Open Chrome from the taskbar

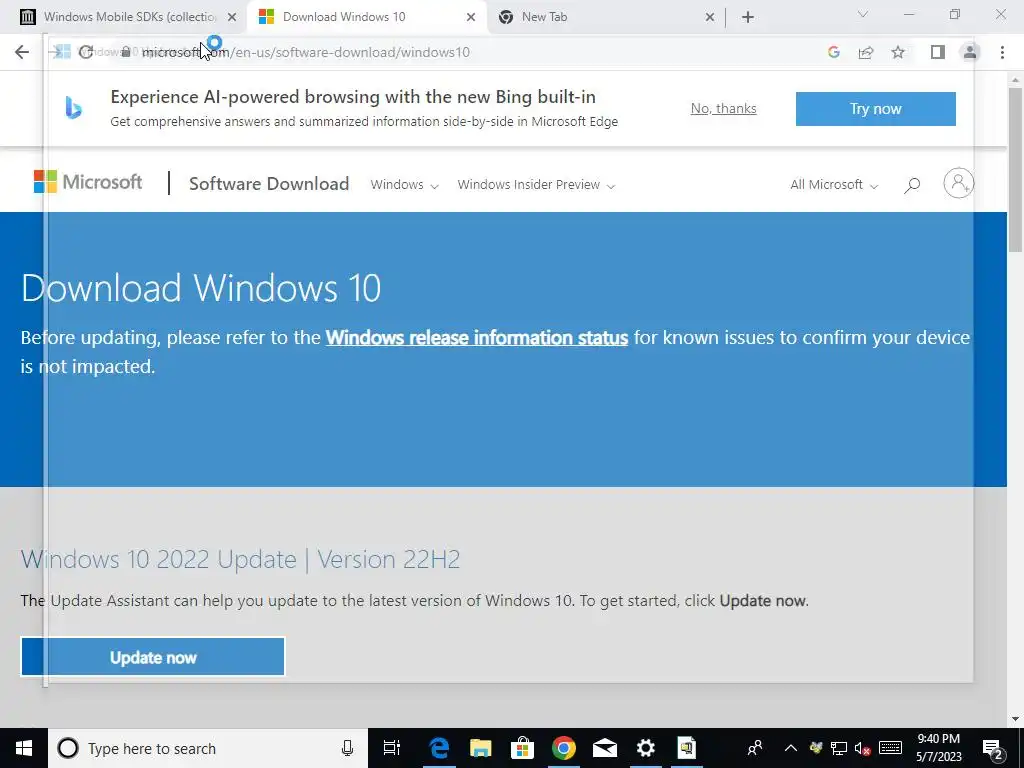(564, 748)
